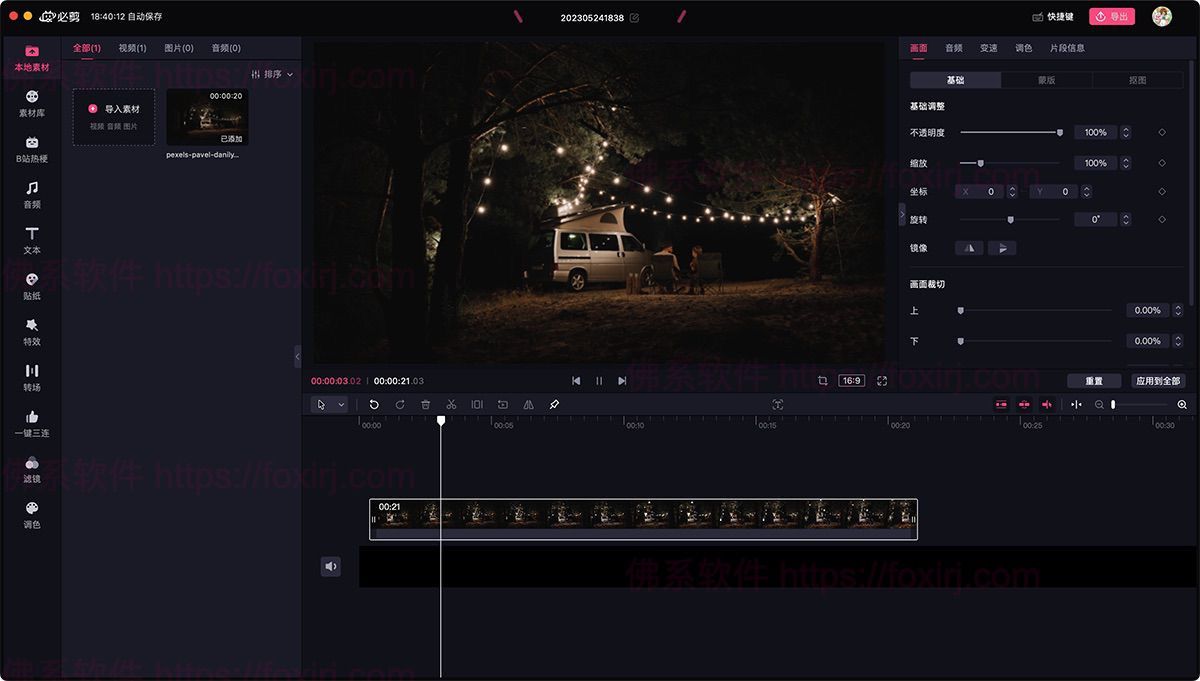Click the 应用到全部 apply-to-all button

tap(1159, 381)
